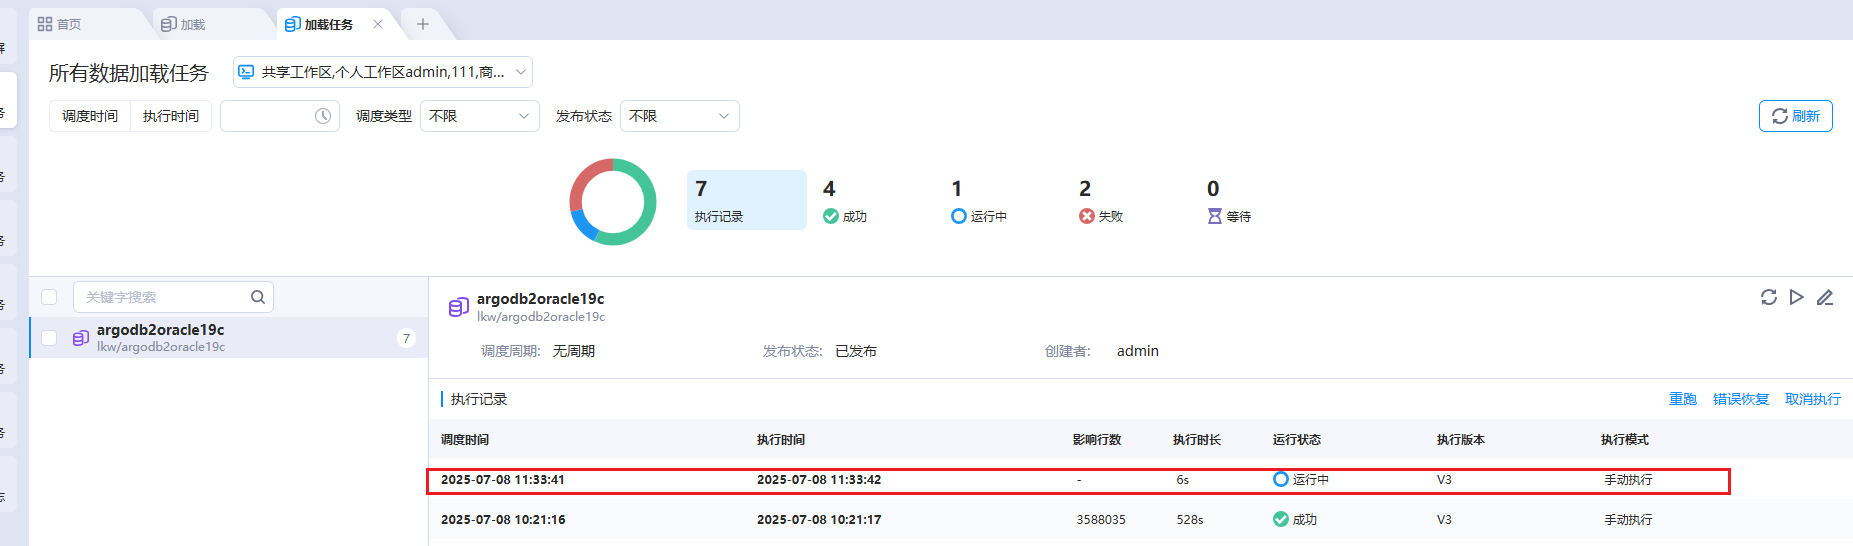Click the refresh icon in task detail header
Viewport: 1853px width, 546px height.
(1768, 297)
